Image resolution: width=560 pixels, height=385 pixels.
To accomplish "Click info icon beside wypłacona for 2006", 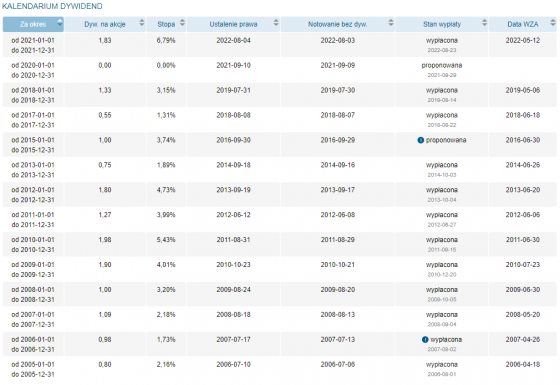I will 425,340.
